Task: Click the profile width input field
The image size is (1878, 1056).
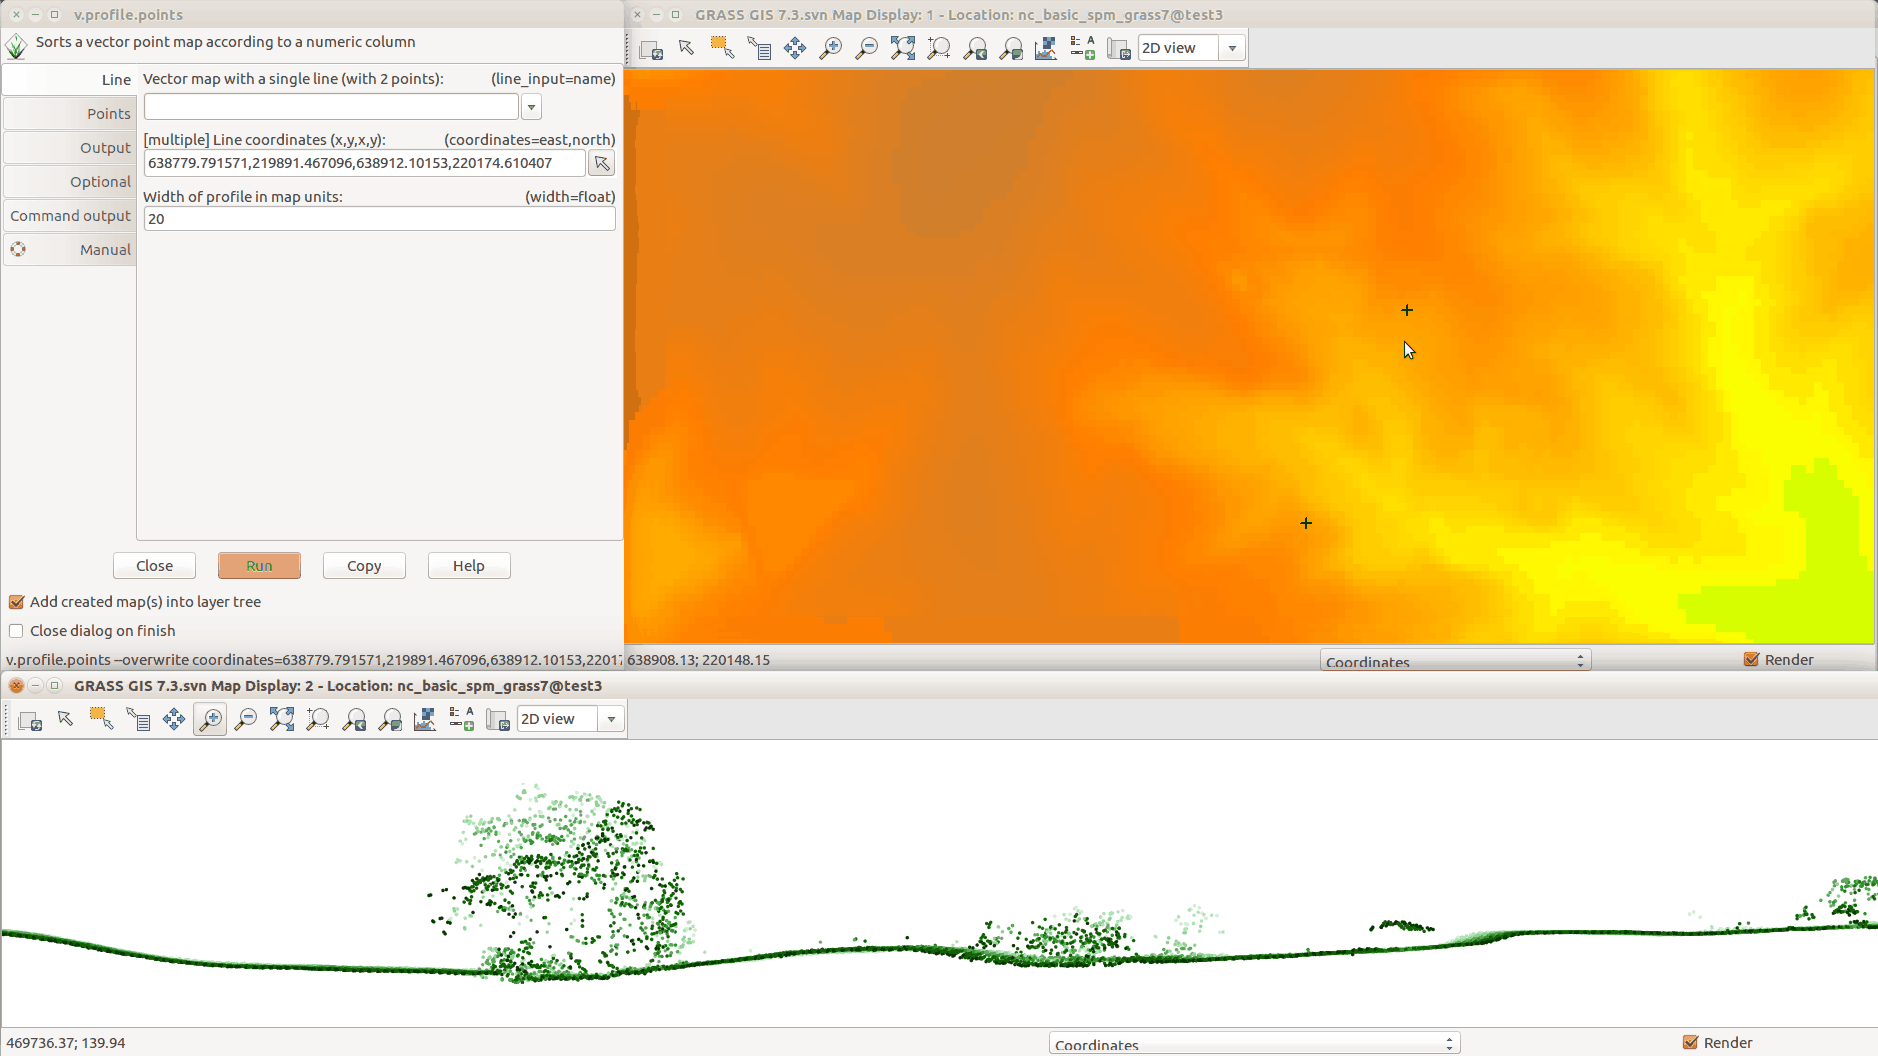Action: [379, 219]
